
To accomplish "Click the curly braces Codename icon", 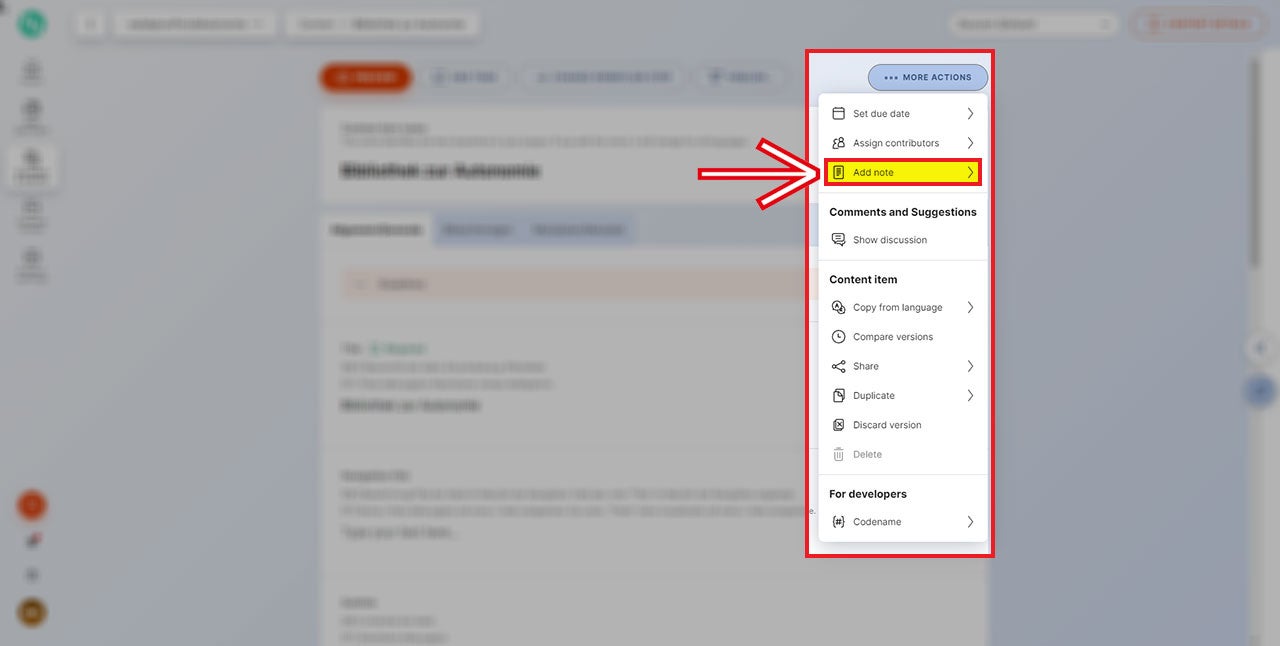I will click(x=838, y=522).
